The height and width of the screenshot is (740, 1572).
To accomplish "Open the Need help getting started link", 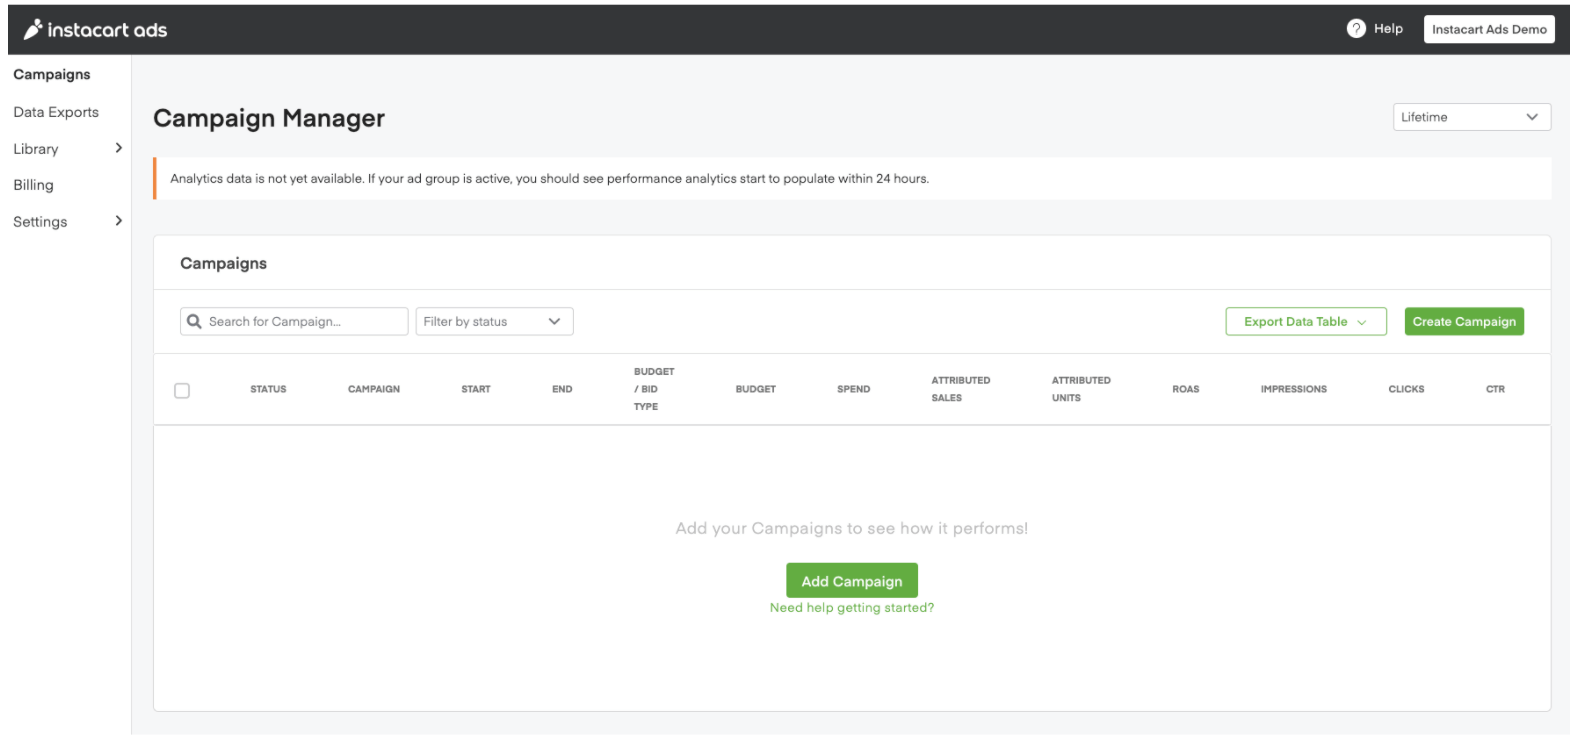I will pyautogui.click(x=851, y=608).
